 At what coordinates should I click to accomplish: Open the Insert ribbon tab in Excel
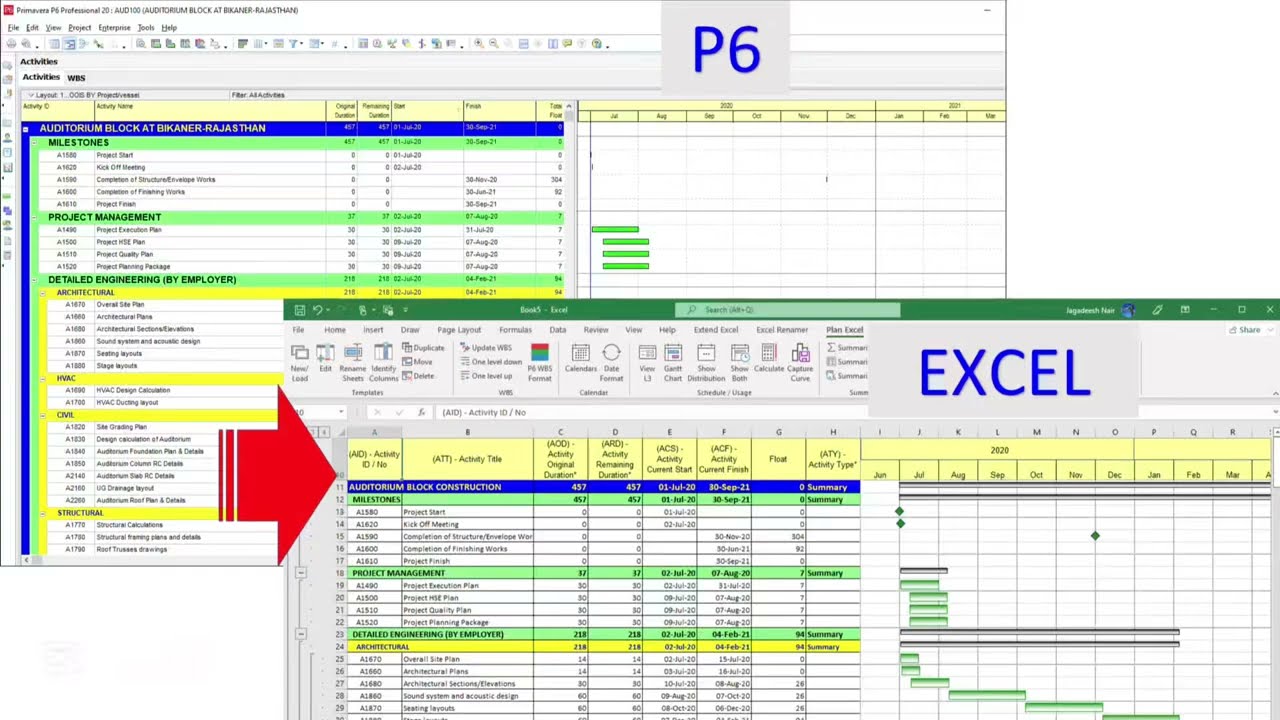tap(373, 330)
